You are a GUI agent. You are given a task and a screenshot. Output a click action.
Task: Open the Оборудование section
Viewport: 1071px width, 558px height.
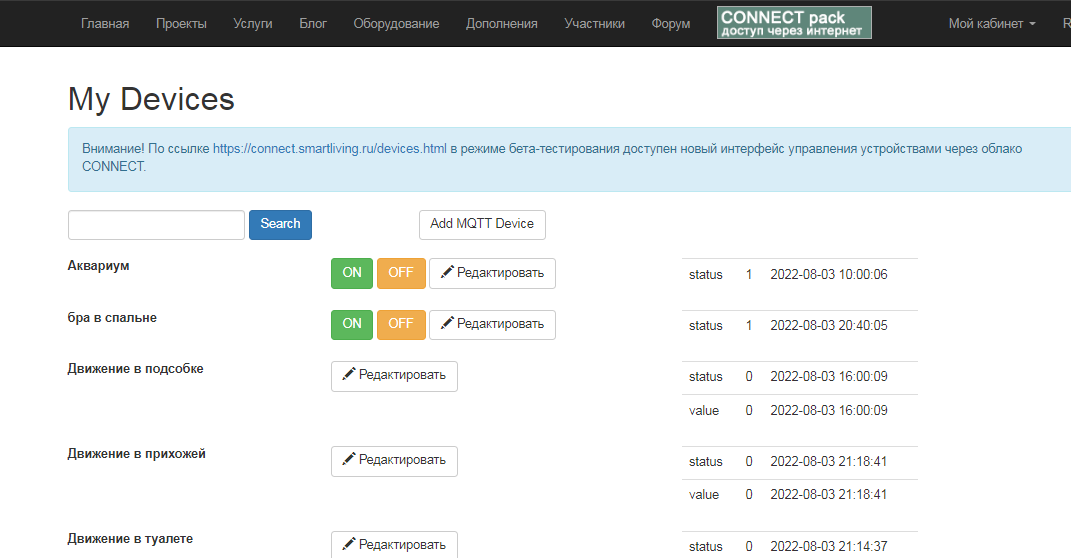pos(396,24)
